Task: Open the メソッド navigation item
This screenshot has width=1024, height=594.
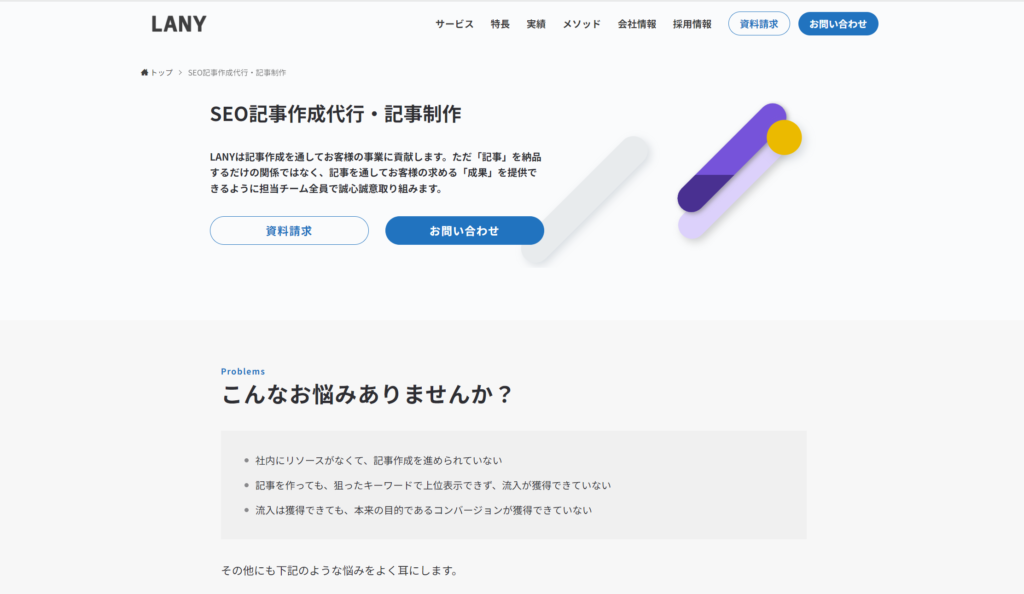Action: pyautogui.click(x=580, y=24)
